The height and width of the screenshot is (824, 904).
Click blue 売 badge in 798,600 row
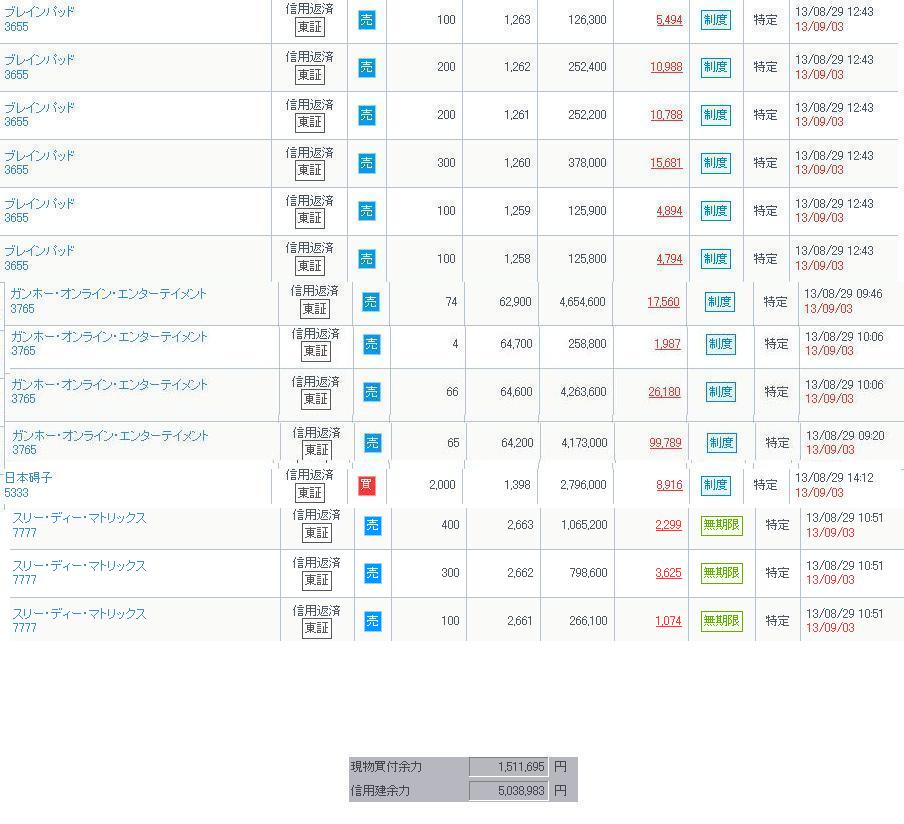pyautogui.click(x=372, y=573)
